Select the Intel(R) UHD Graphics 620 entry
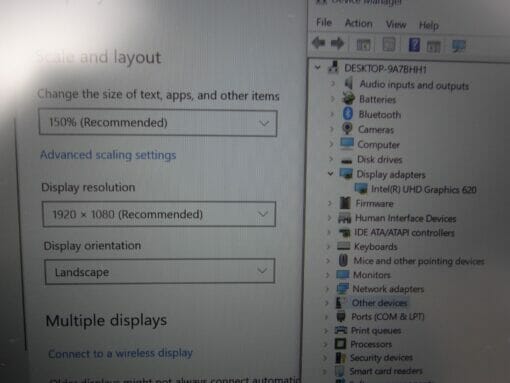Image resolution: width=510 pixels, height=383 pixels. coord(424,189)
